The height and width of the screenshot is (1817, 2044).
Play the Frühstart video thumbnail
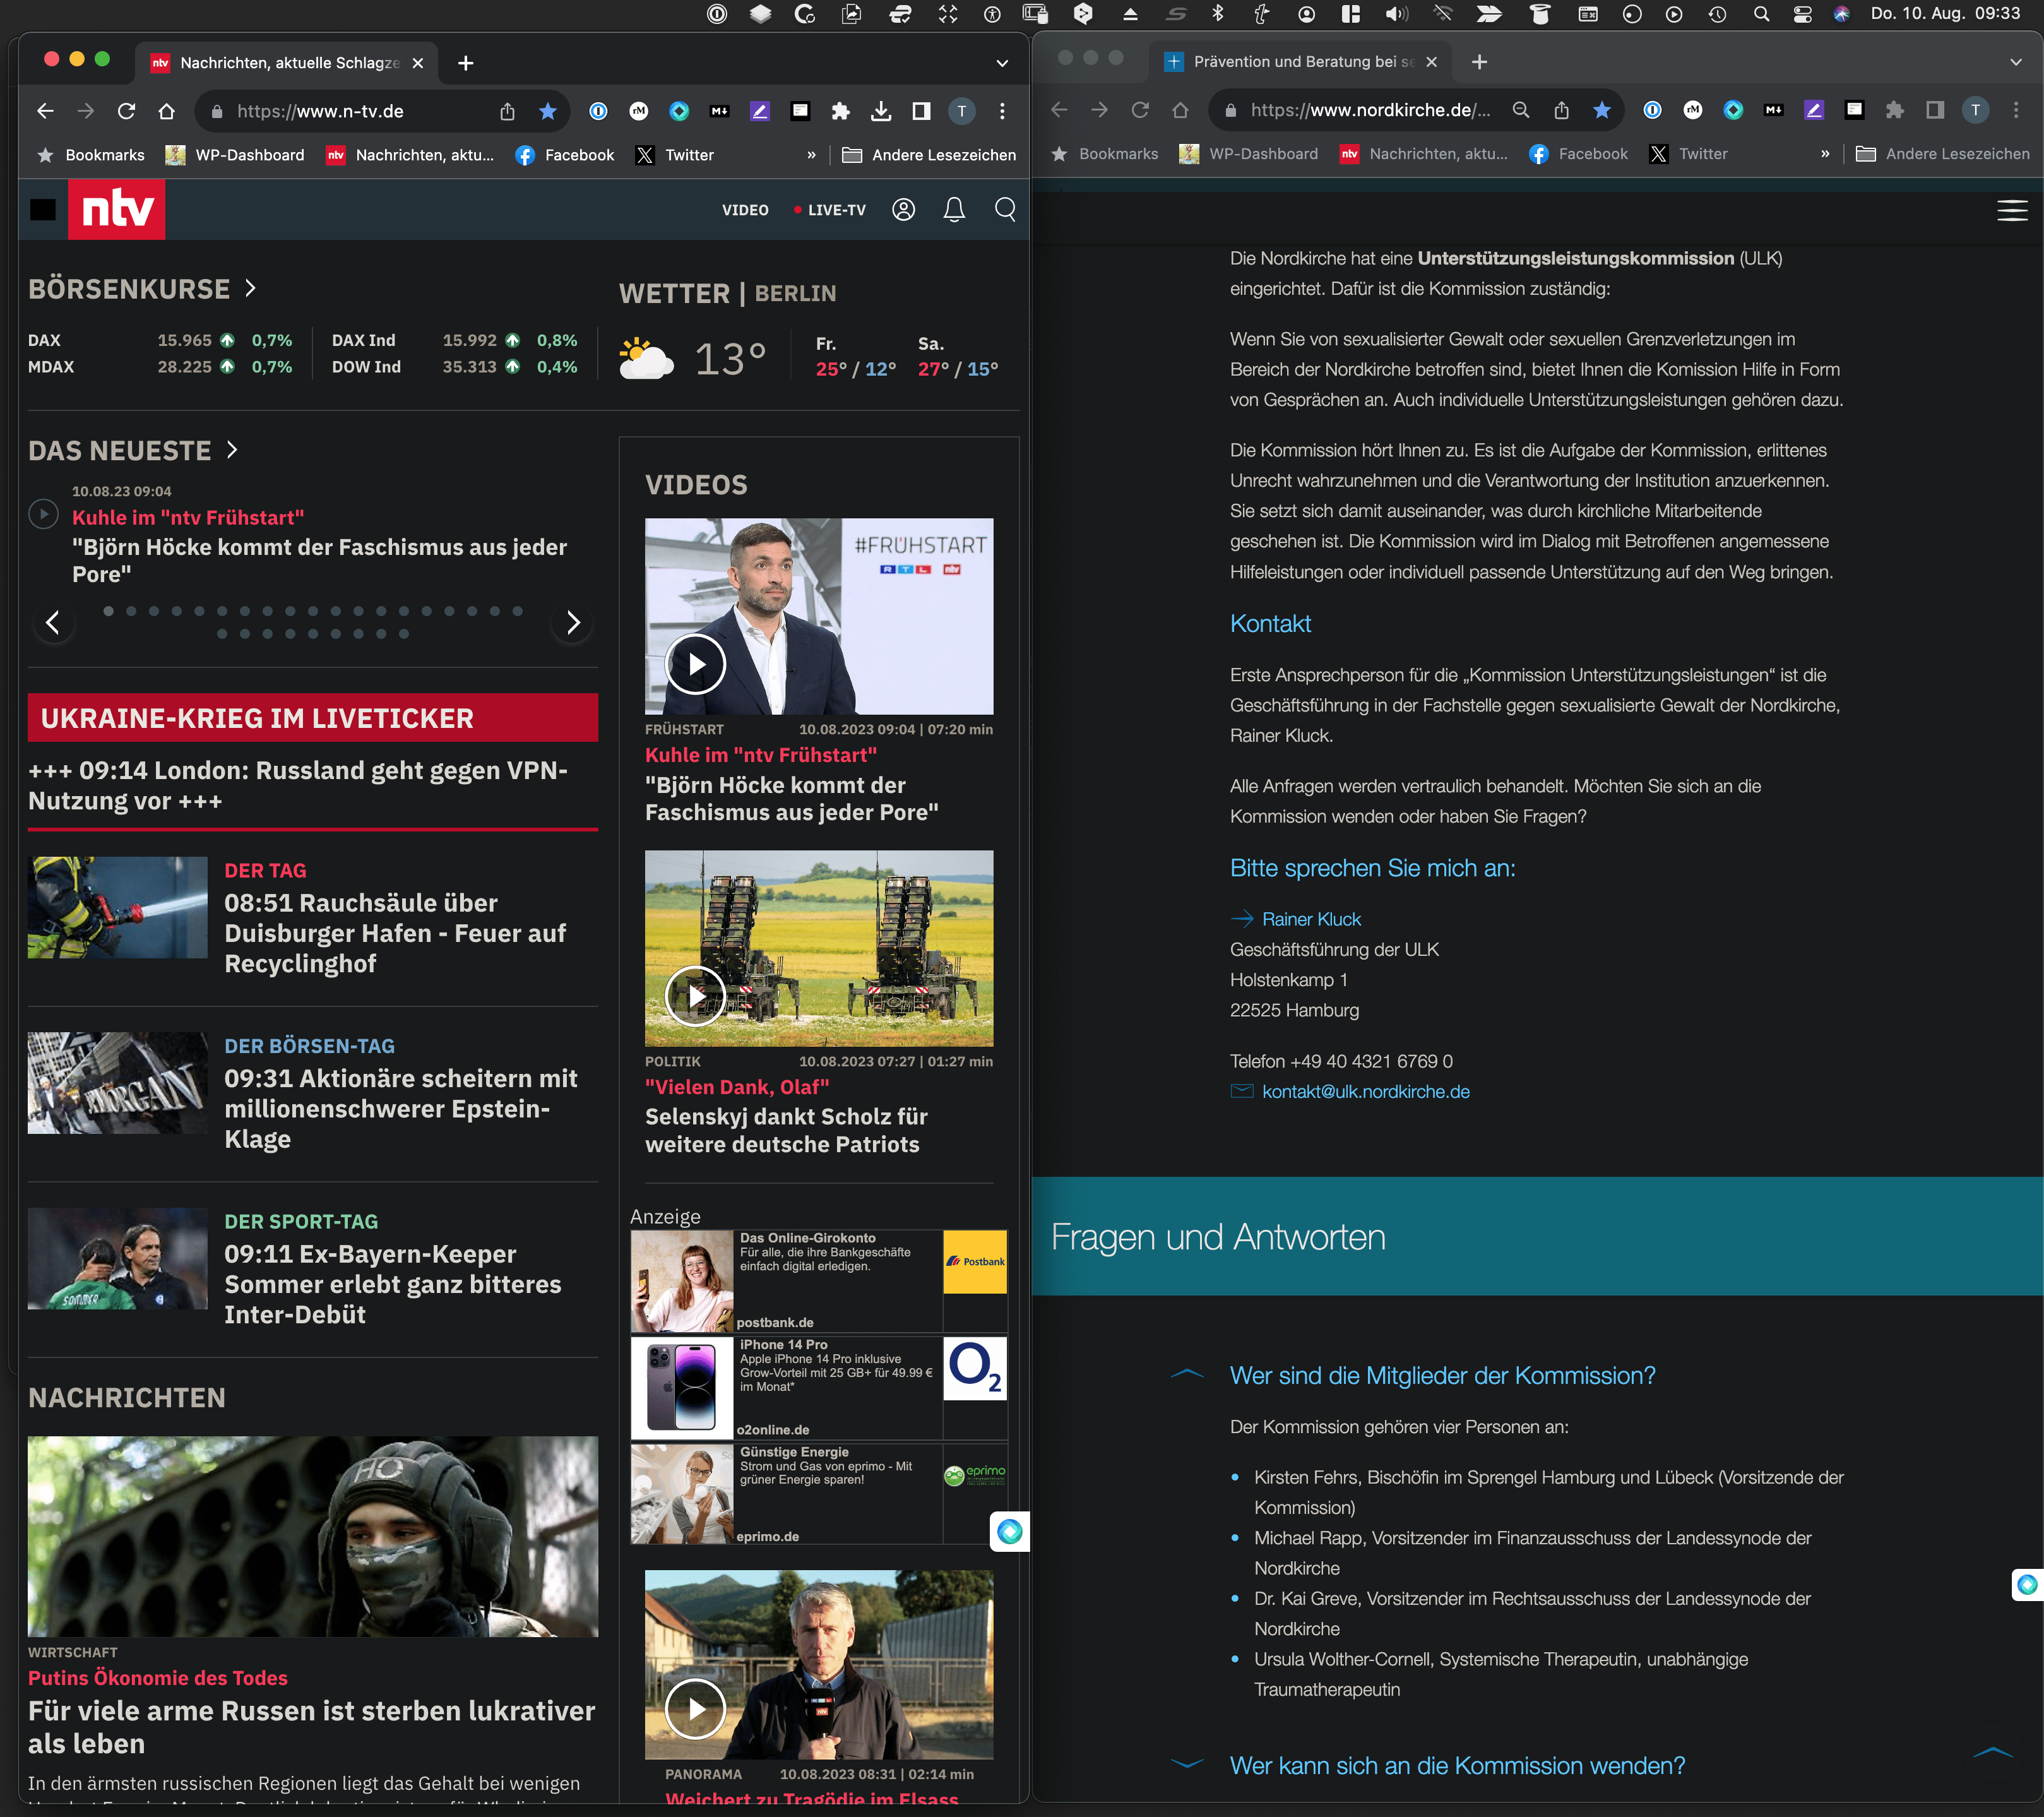click(695, 664)
